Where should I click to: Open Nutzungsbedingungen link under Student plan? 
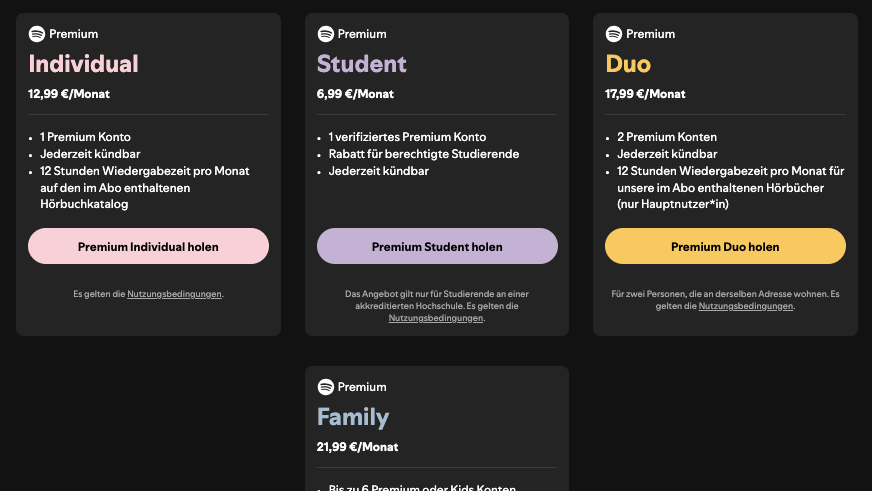click(x=435, y=318)
